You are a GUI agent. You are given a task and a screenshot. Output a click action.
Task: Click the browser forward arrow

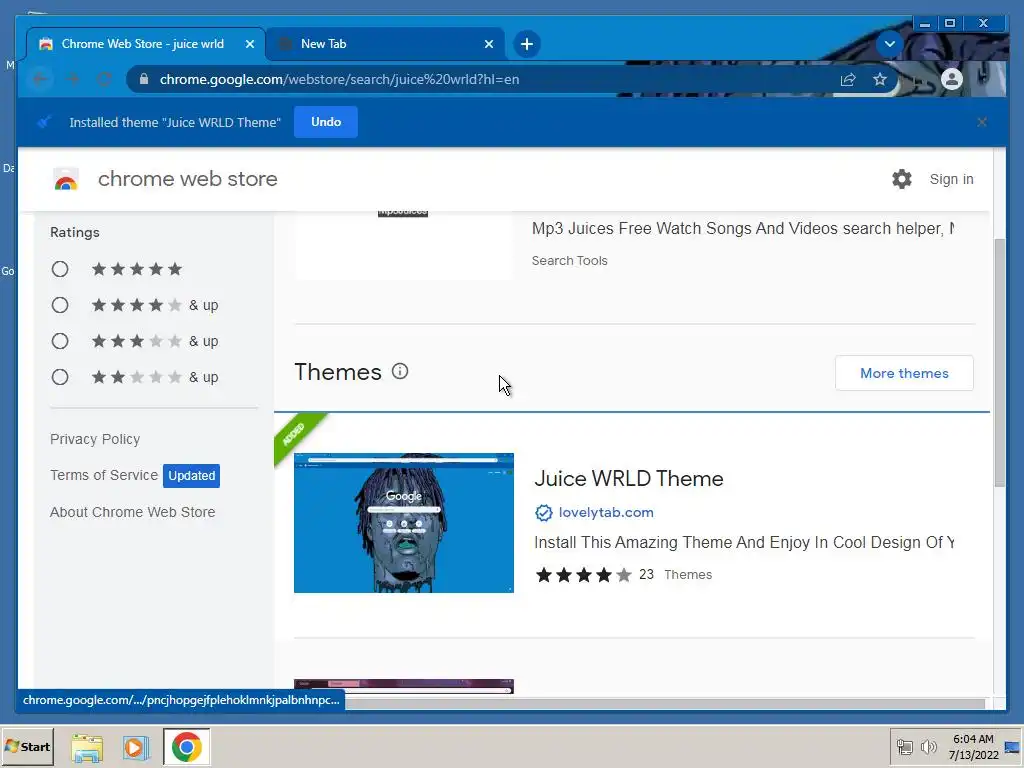point(72,79)
